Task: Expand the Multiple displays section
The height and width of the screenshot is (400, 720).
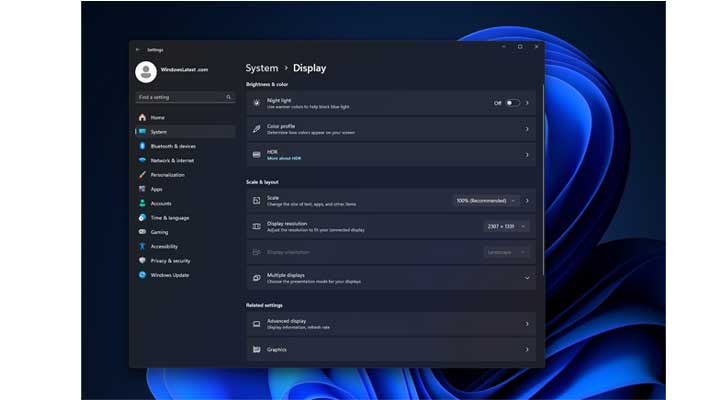Action: [x=527, y=278]
